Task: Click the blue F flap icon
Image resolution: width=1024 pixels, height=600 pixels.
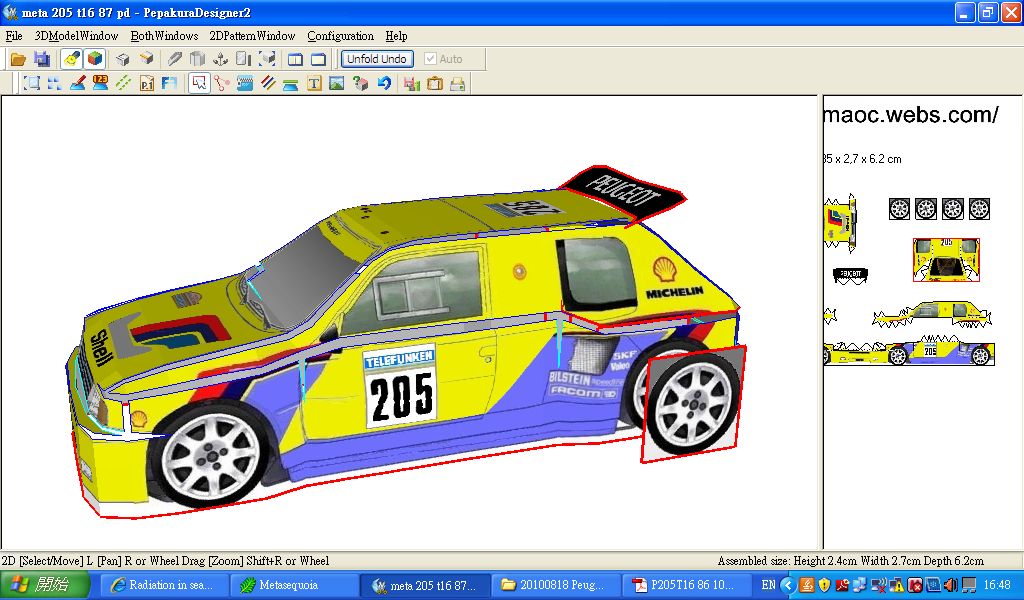Action: click(x=170, y=84)
